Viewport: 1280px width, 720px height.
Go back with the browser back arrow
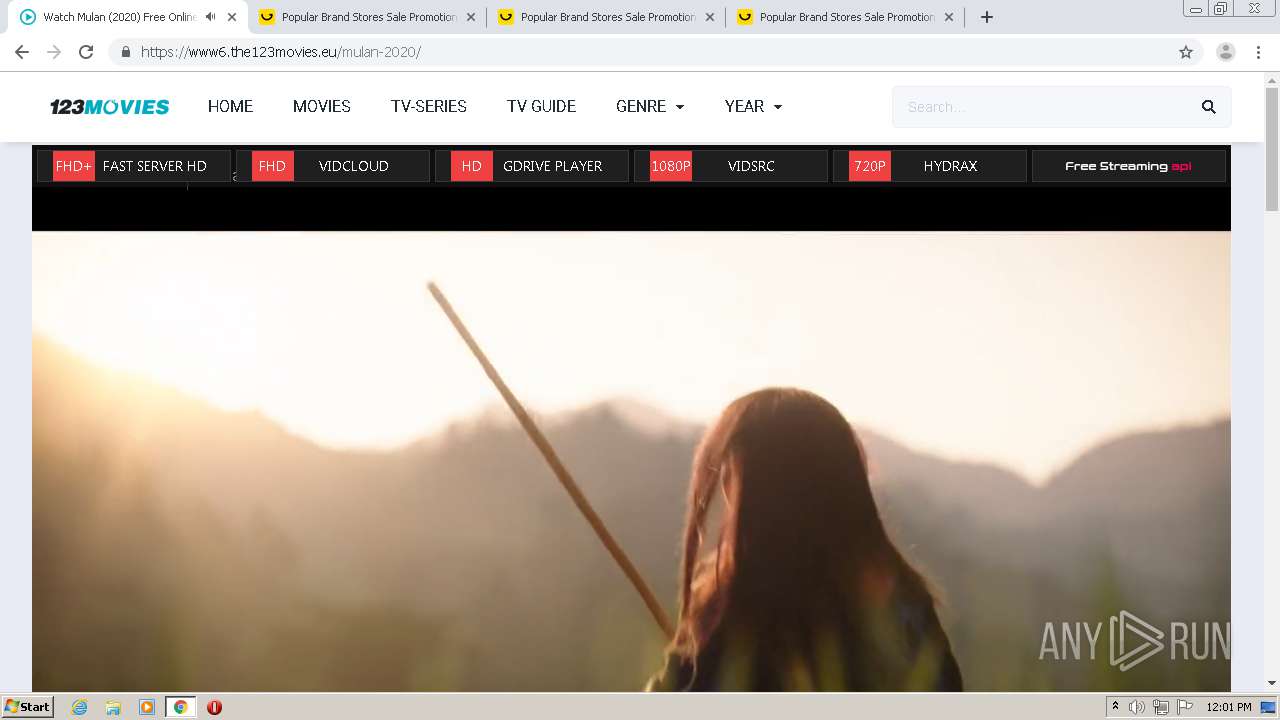pyautogui.click(x=22, y=52)
